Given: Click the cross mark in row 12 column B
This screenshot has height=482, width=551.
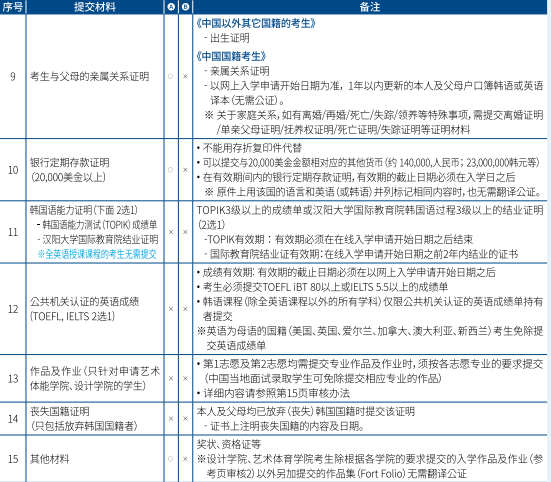Looking at the screenshot, I should click(x=185, y=309).
